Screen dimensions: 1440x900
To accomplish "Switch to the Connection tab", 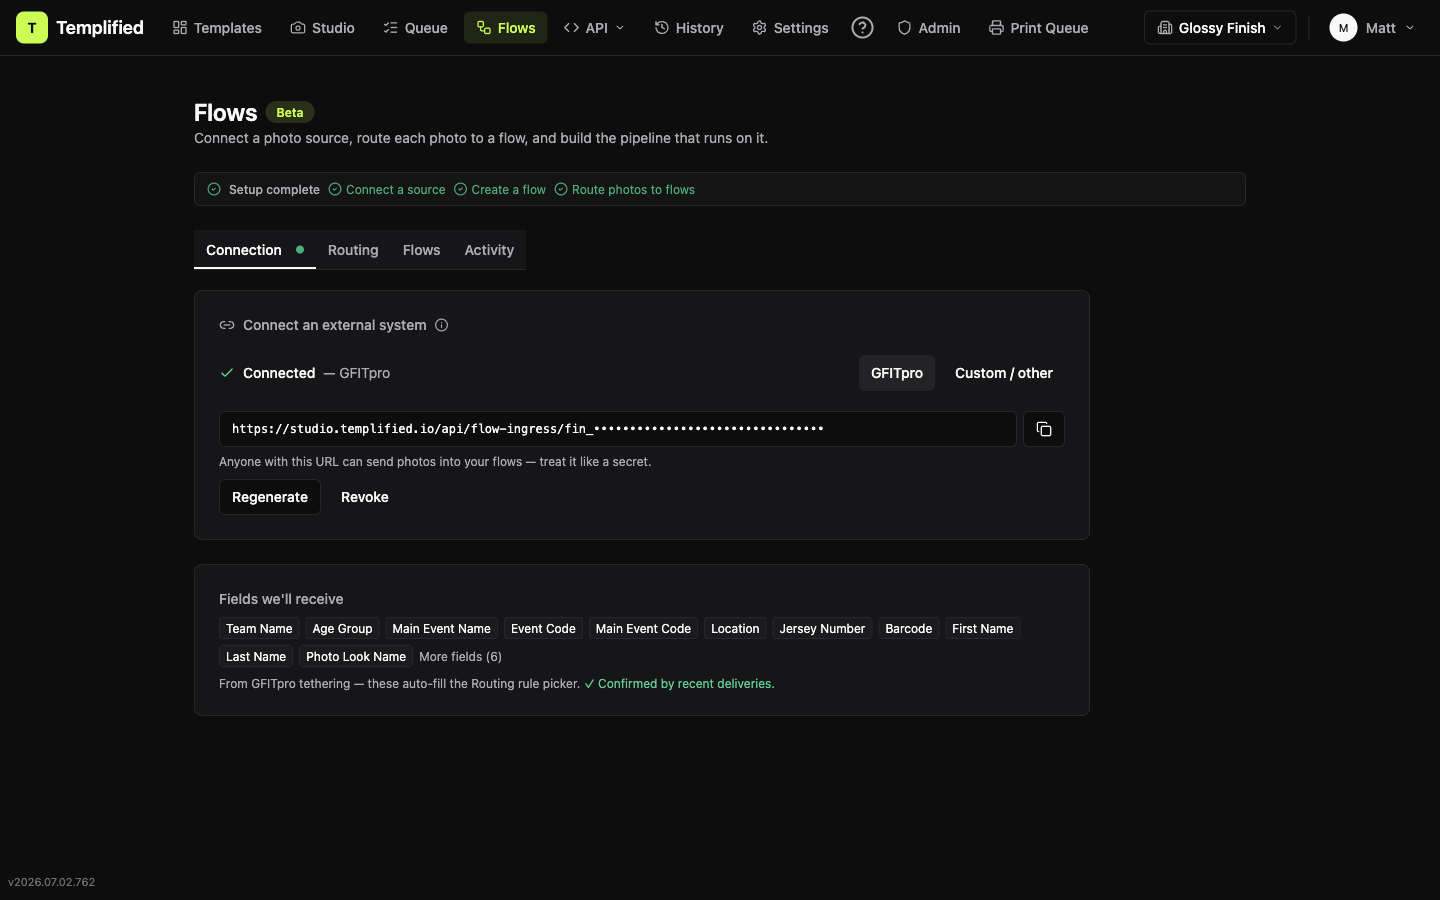I will click(x=255, y=250).
